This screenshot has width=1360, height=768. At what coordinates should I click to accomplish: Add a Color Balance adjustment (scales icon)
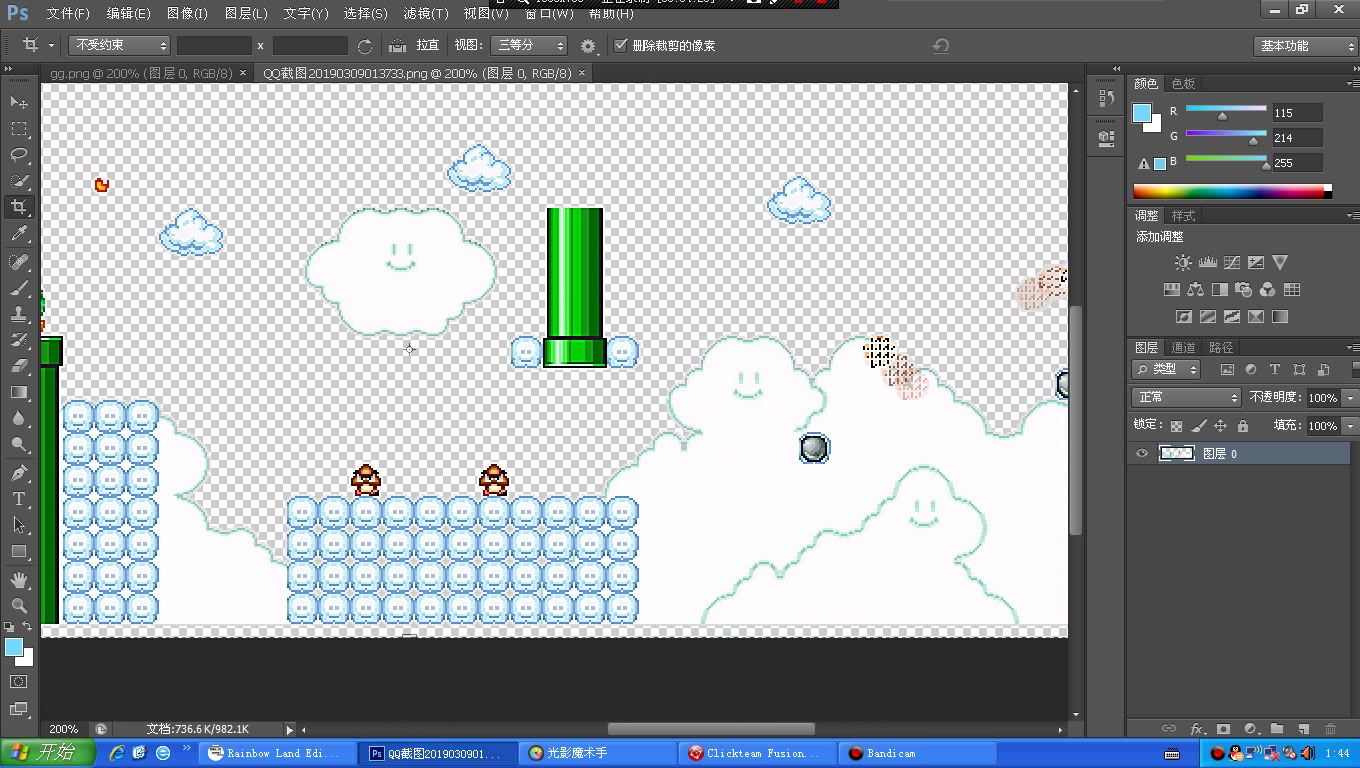pyautogui.click(x=1196, y=290)
